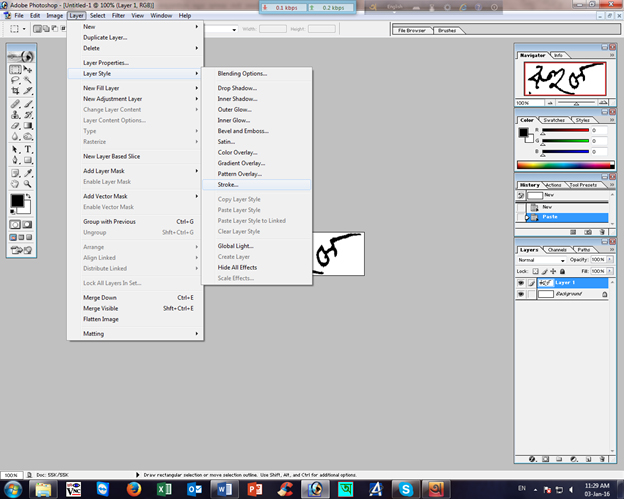The width and height of the screenshot is (624, 499).
Task: Toggle visibility eye of Background layer
Action: point(521,294)
